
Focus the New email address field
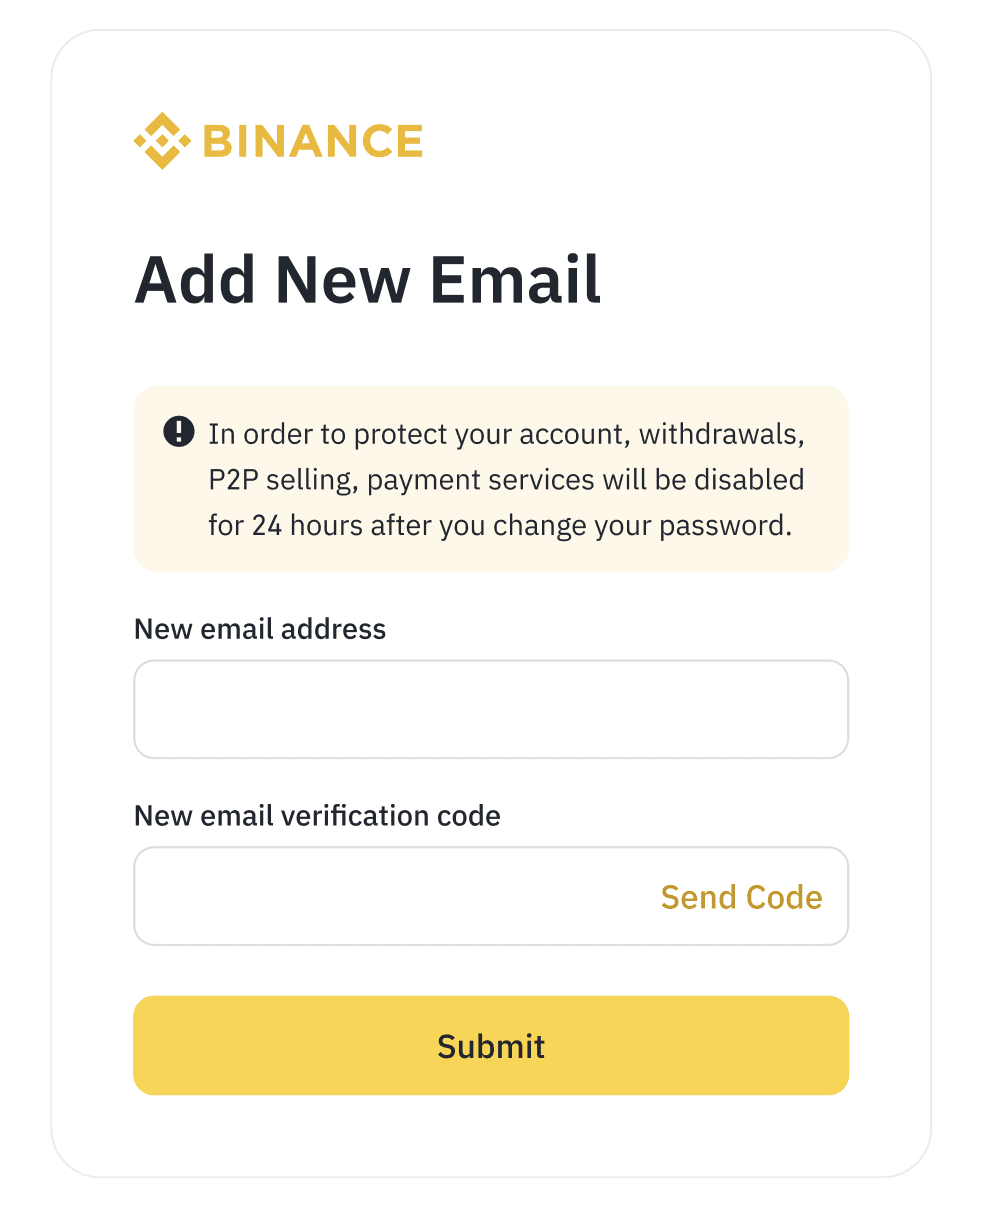tap(490, 709)
